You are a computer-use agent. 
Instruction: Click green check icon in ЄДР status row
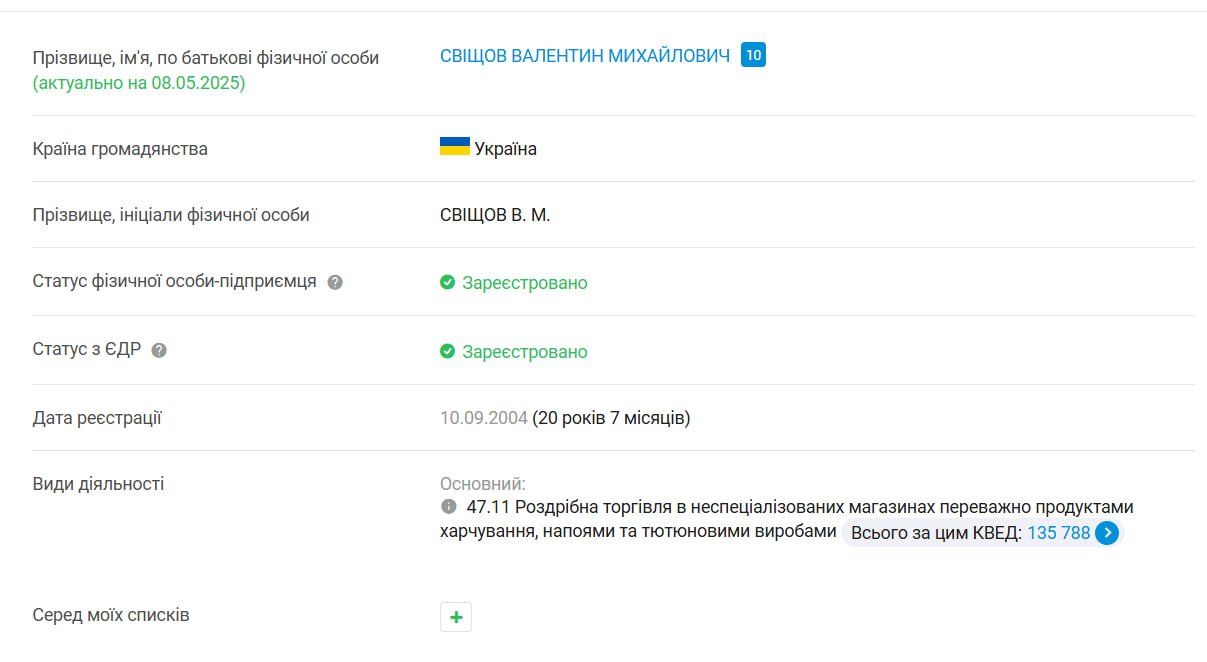[x=448, y=352]
